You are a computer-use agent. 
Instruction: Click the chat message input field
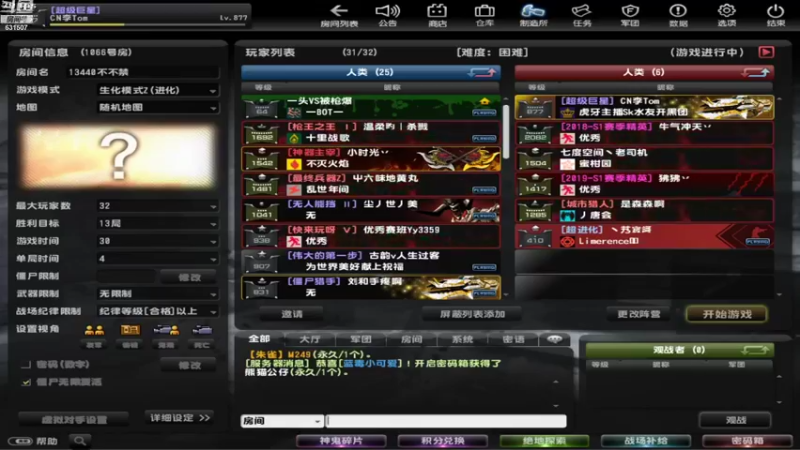click(x=446, y=421)
